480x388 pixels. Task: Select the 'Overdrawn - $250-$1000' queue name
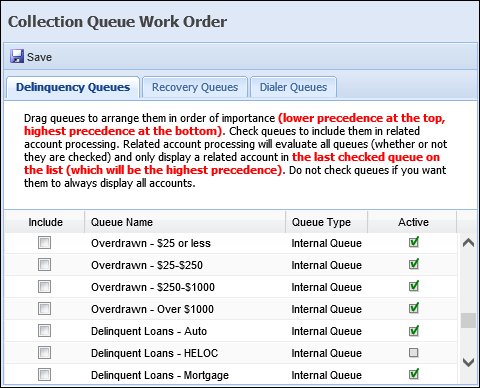point(153,287)
